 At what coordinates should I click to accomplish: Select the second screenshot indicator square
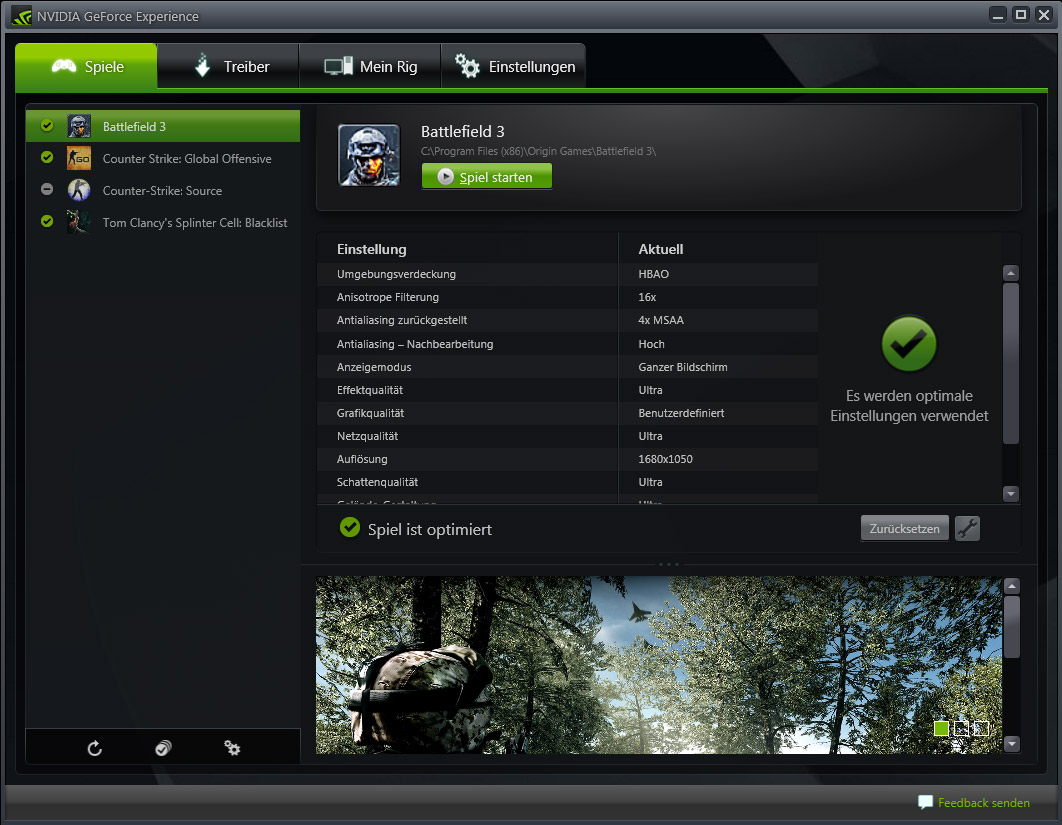[x=961, y=728]
